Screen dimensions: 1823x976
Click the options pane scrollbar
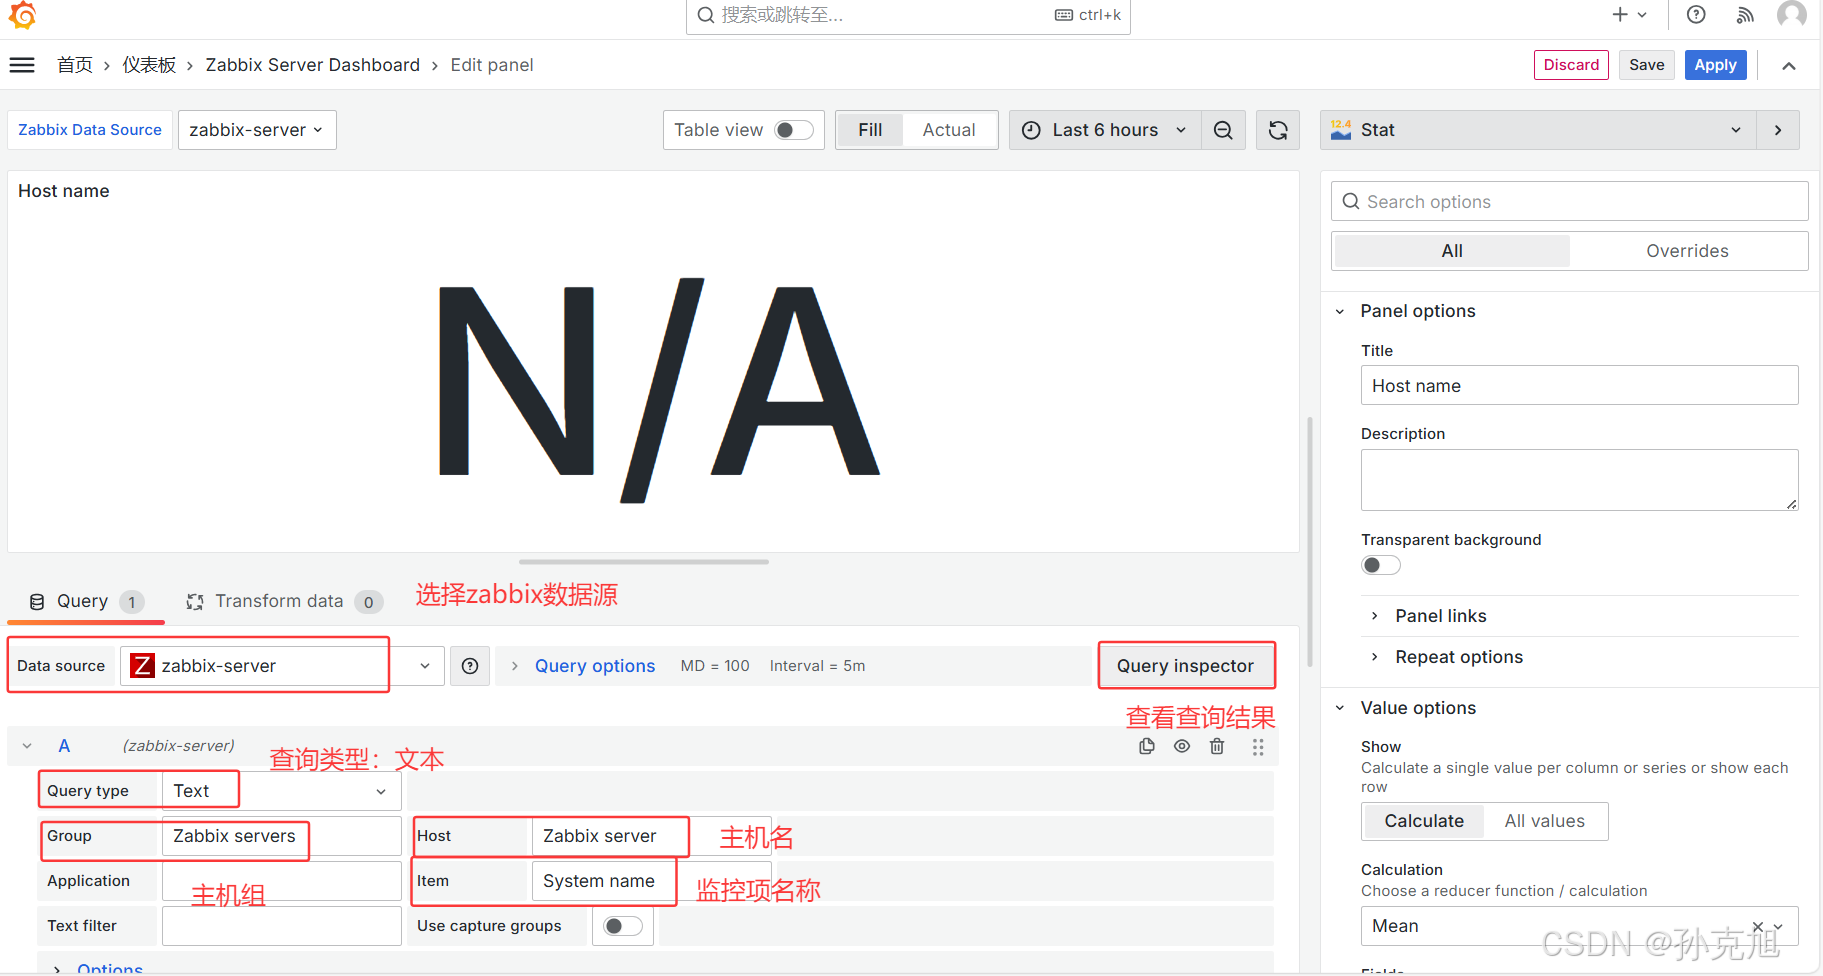click(x=1310, y=540)
